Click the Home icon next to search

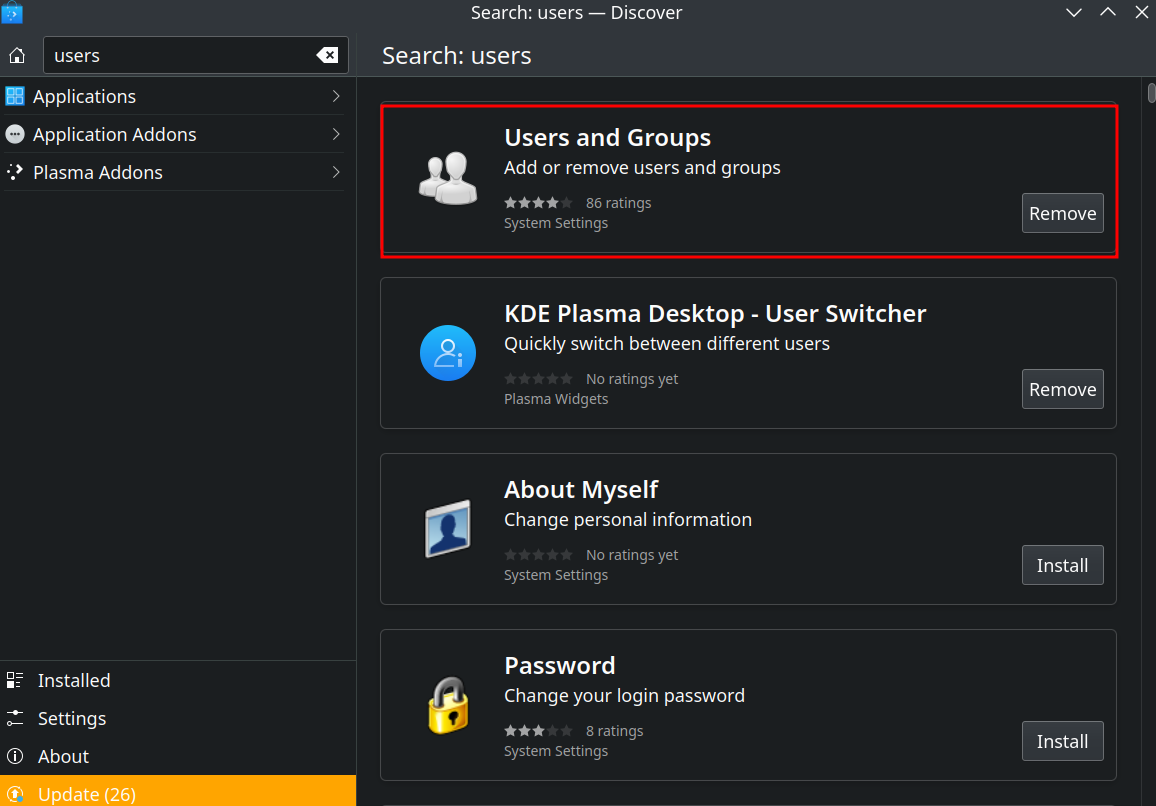(x=16, y=55)
